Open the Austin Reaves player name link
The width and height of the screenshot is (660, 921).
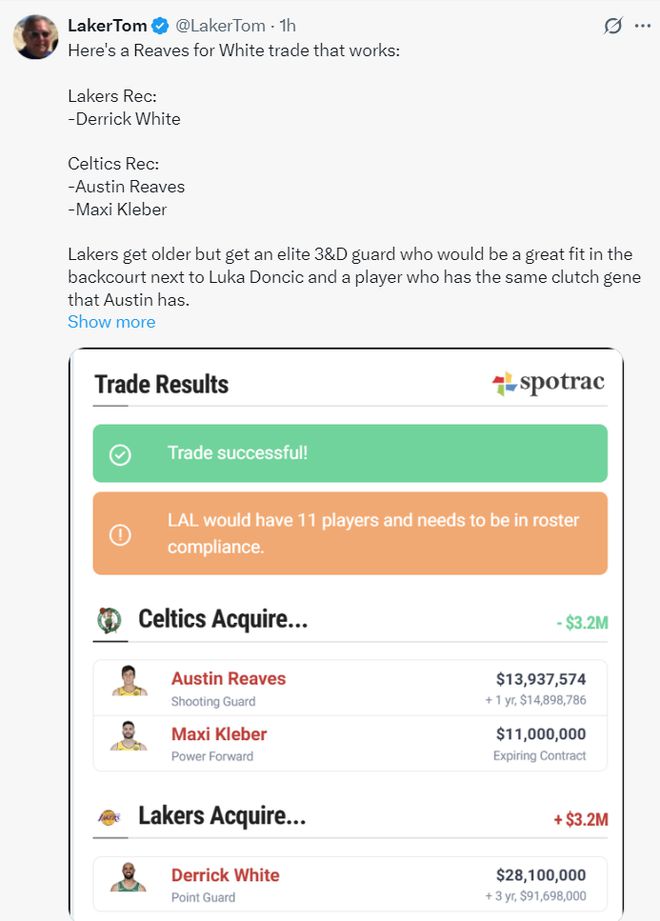[228, 679]
